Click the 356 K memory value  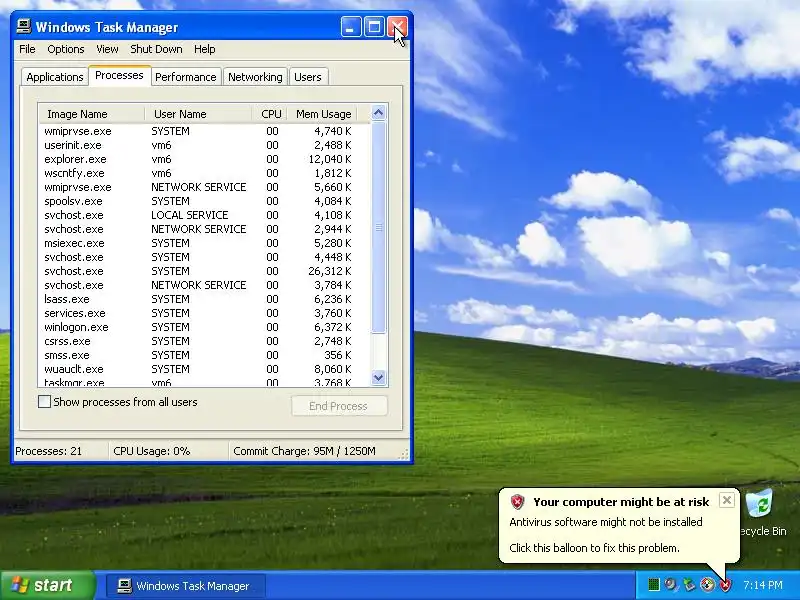tap(337, 355)
